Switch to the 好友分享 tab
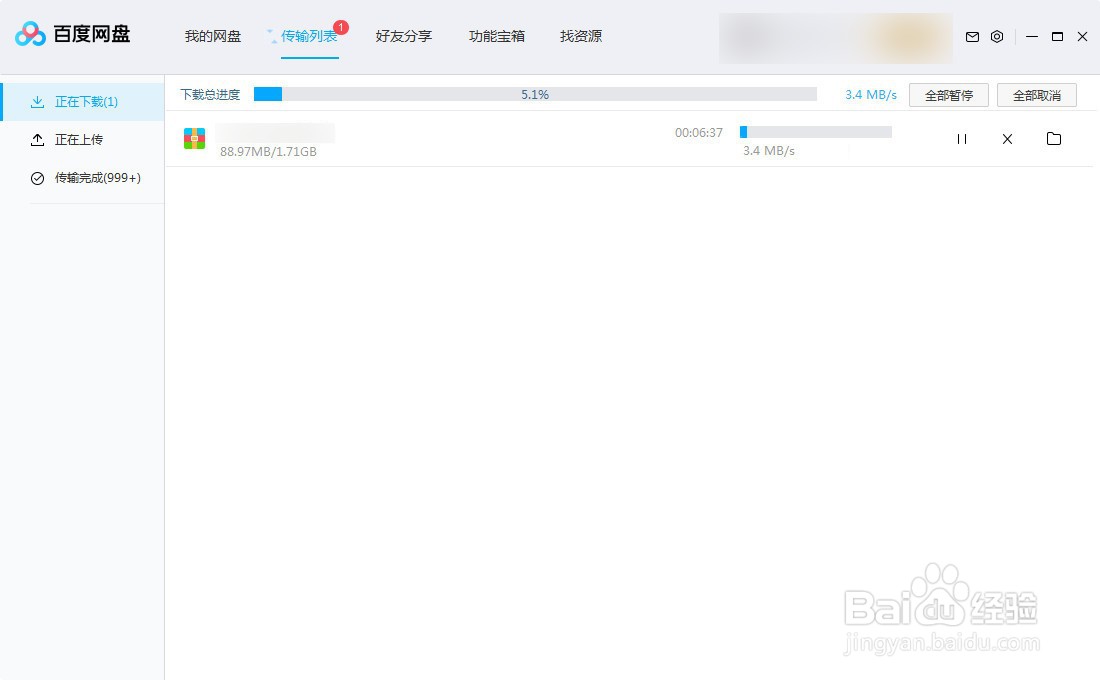Viewport: 1100px width, 680px height. point(403,36)
